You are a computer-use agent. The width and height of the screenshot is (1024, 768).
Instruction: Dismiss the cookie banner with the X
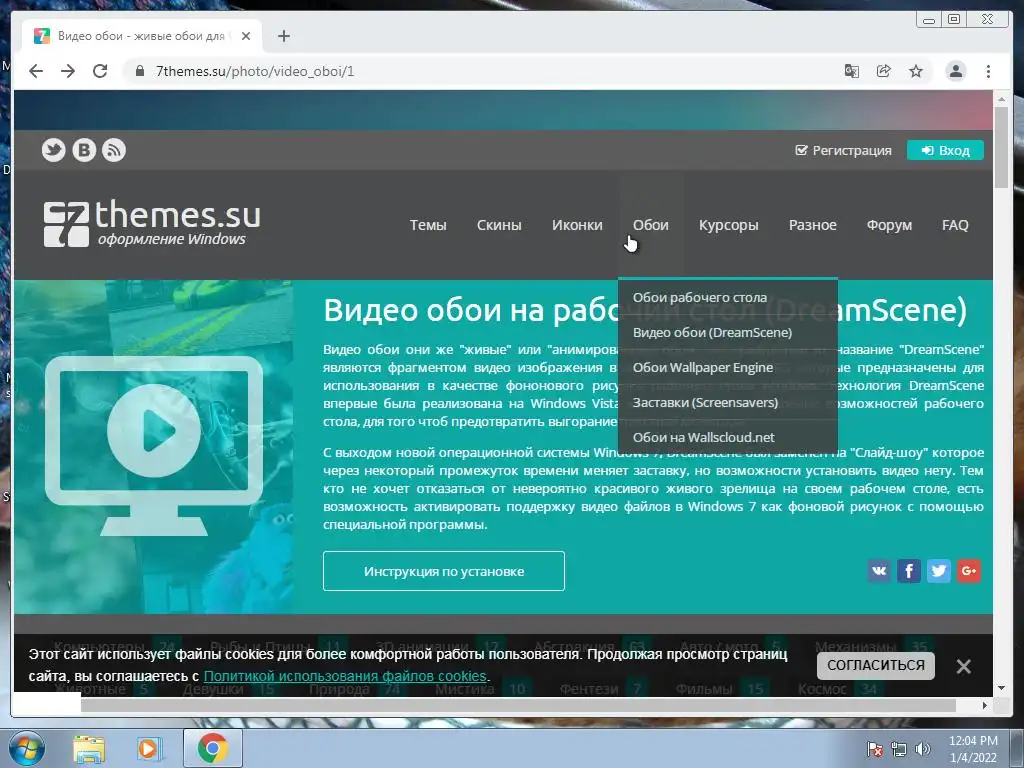(963, 666)
